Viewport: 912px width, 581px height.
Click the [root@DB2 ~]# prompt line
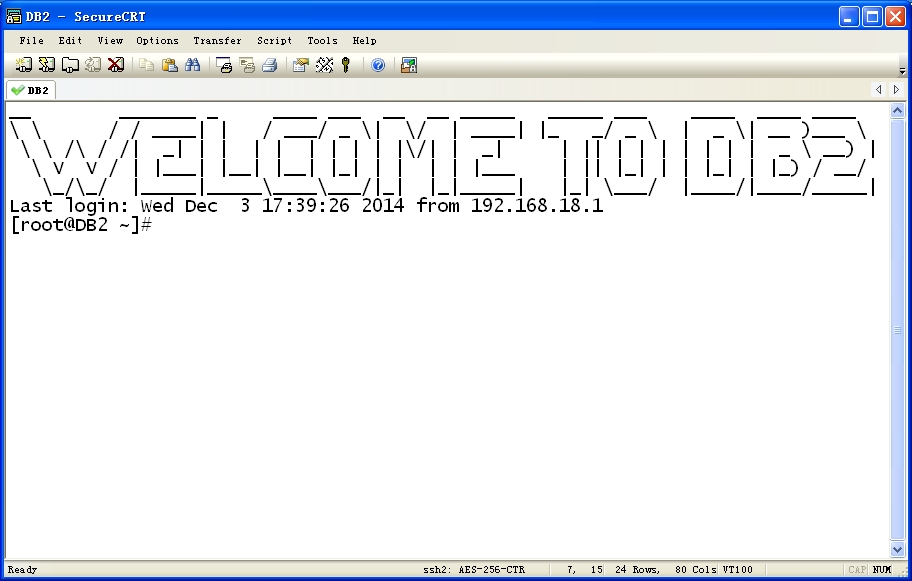(x=81, y=224)
